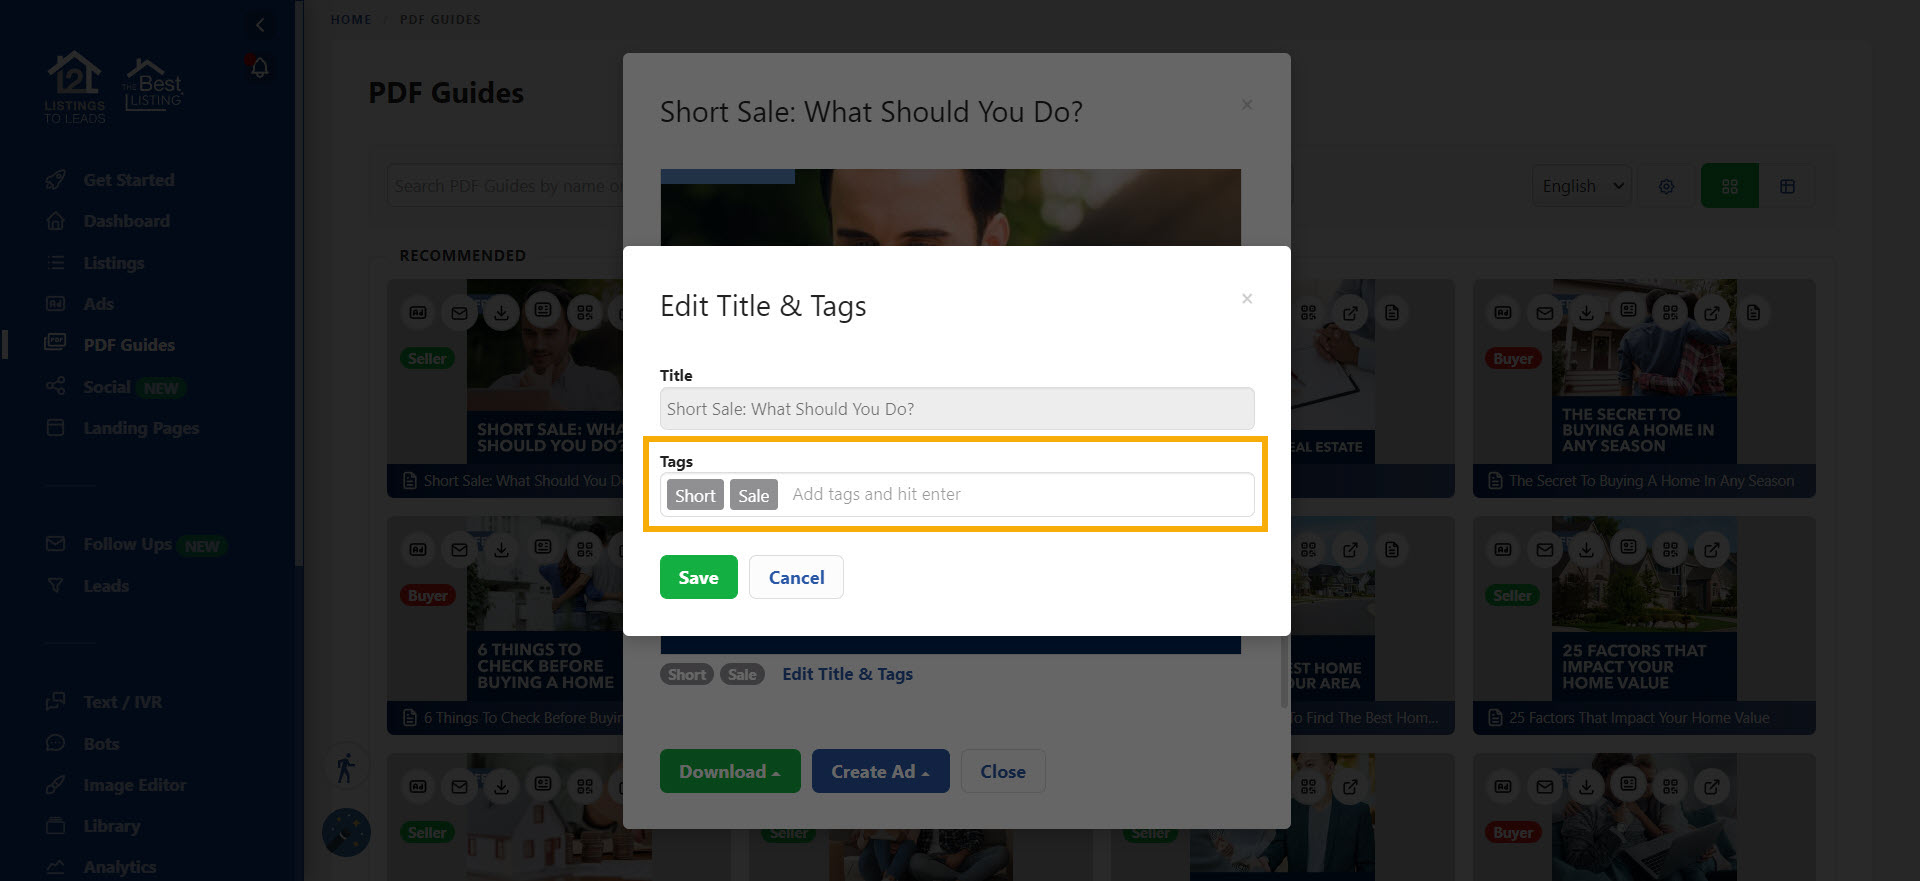Go to Landing Pages in the sidebar
The height and width of the screenshot is (881, 1920).
[x=140, y=427]
